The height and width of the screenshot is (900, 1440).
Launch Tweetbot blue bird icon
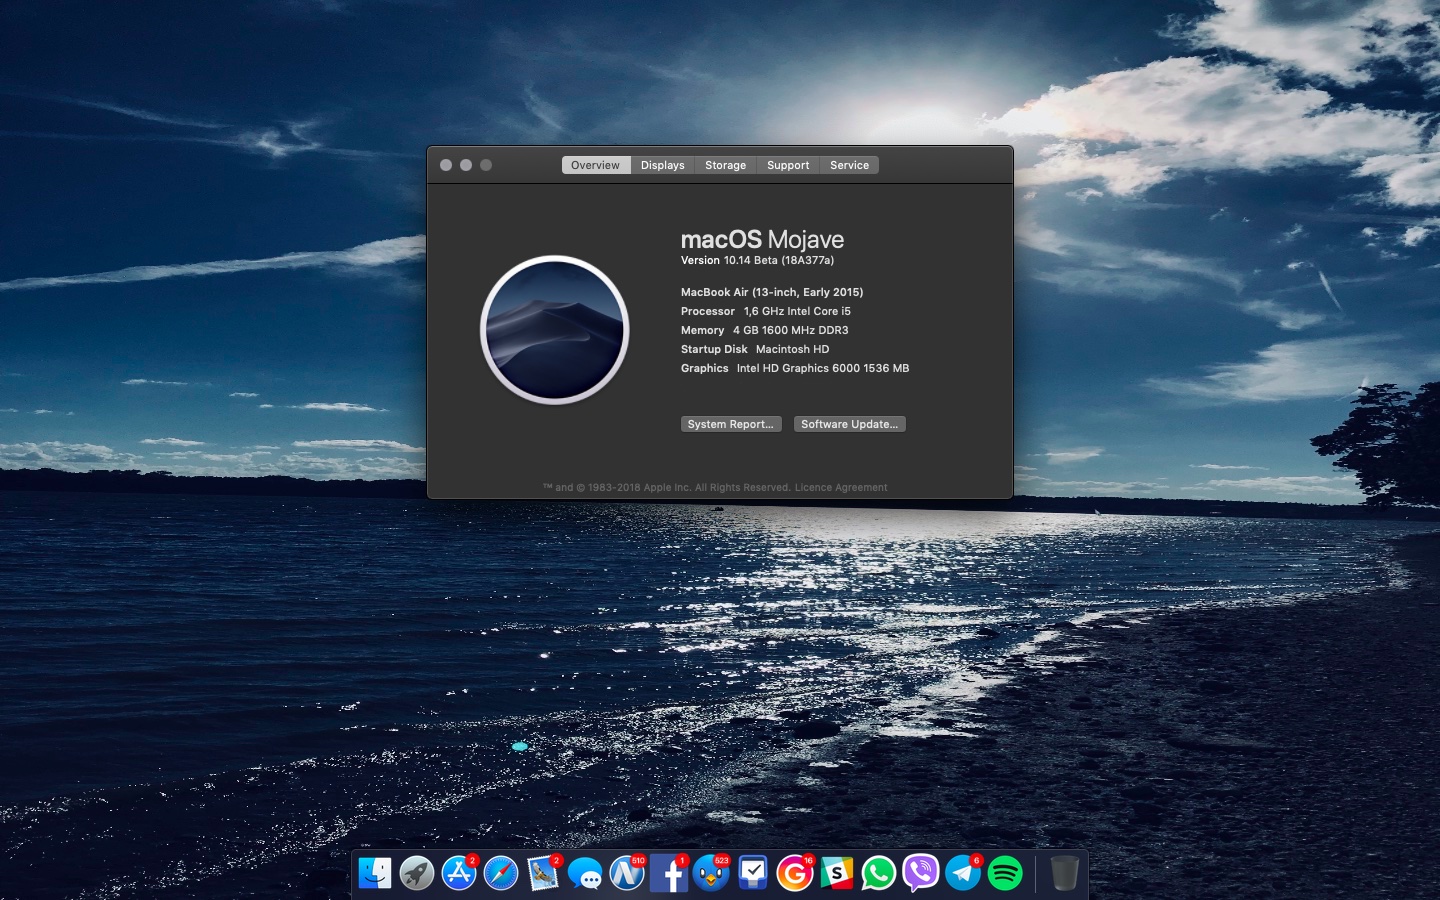click(x=711, y=874)
